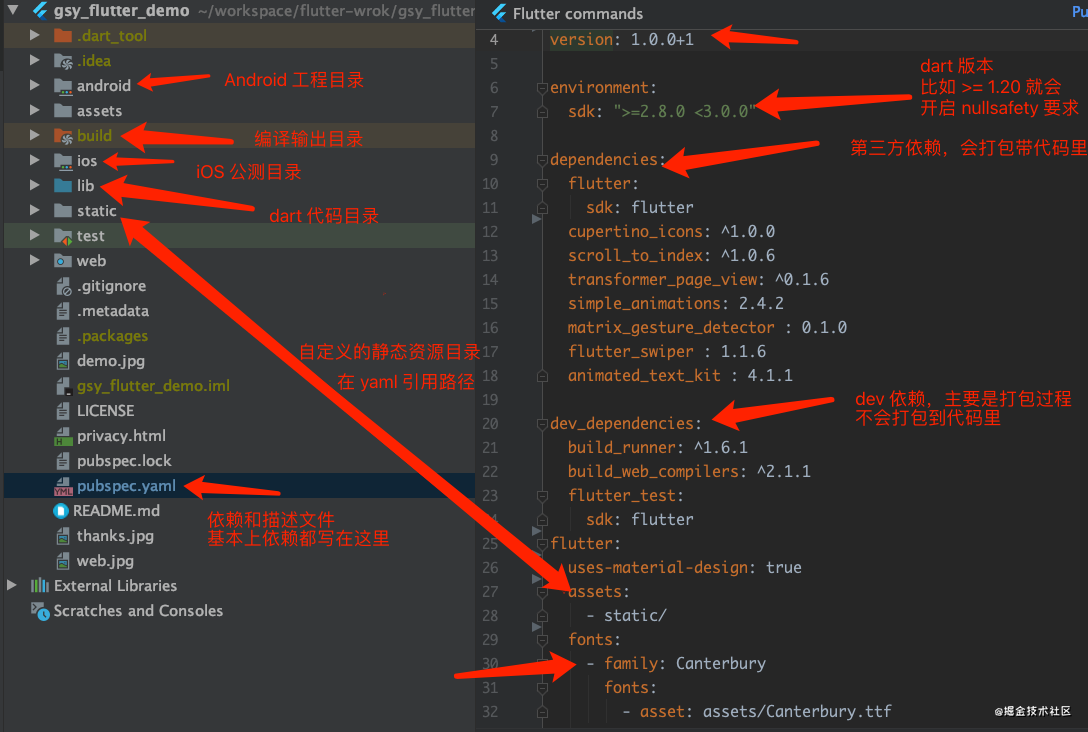Click the pubspec.lock file icon
This screenshot has width=1088, height=732.
click(63, 461)
